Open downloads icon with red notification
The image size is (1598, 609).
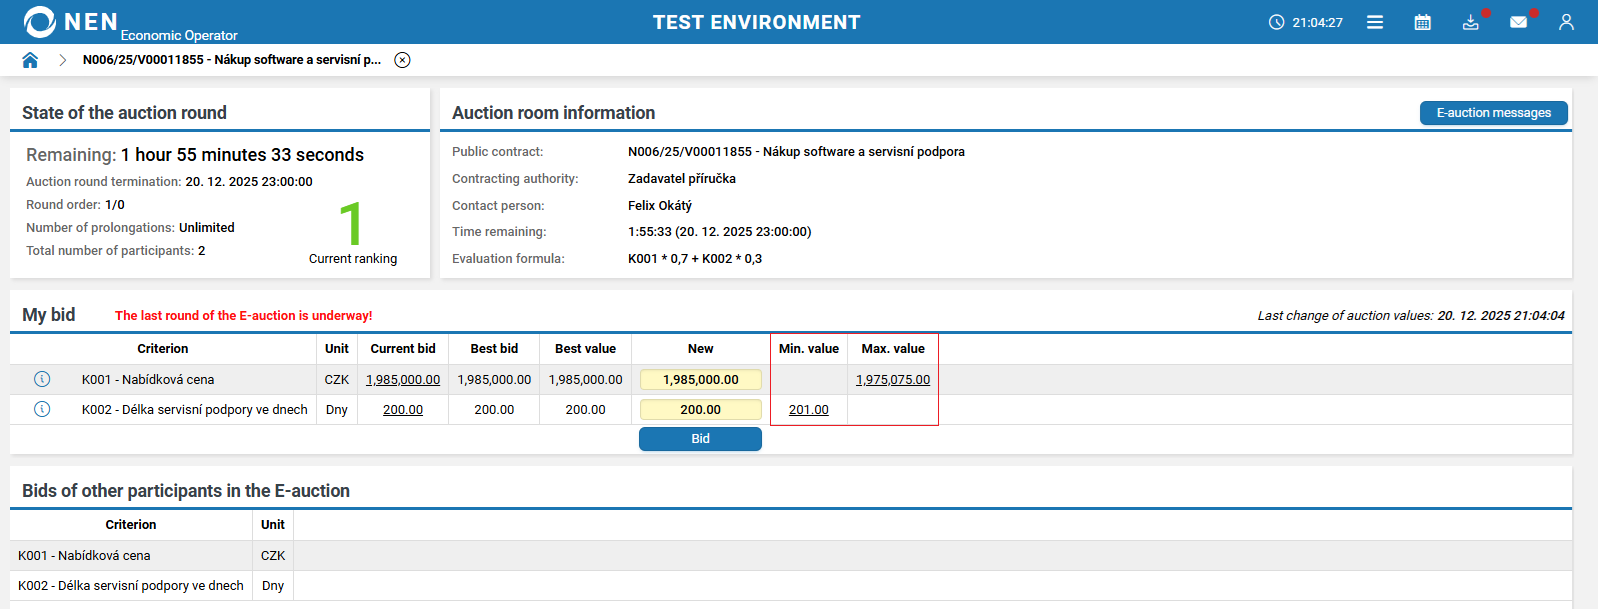1470,22
